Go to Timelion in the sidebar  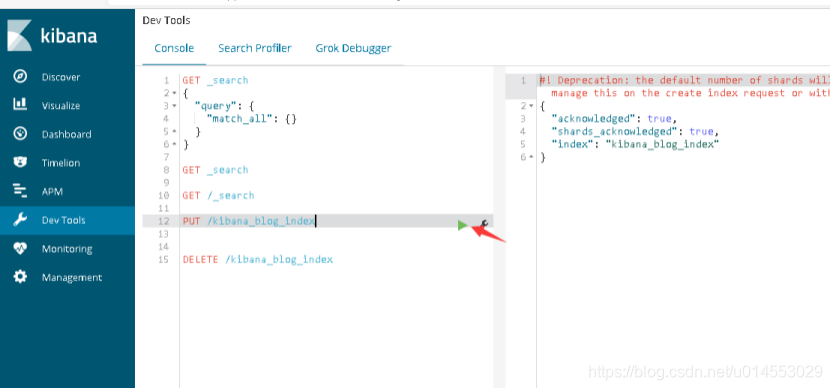point(61,163)
